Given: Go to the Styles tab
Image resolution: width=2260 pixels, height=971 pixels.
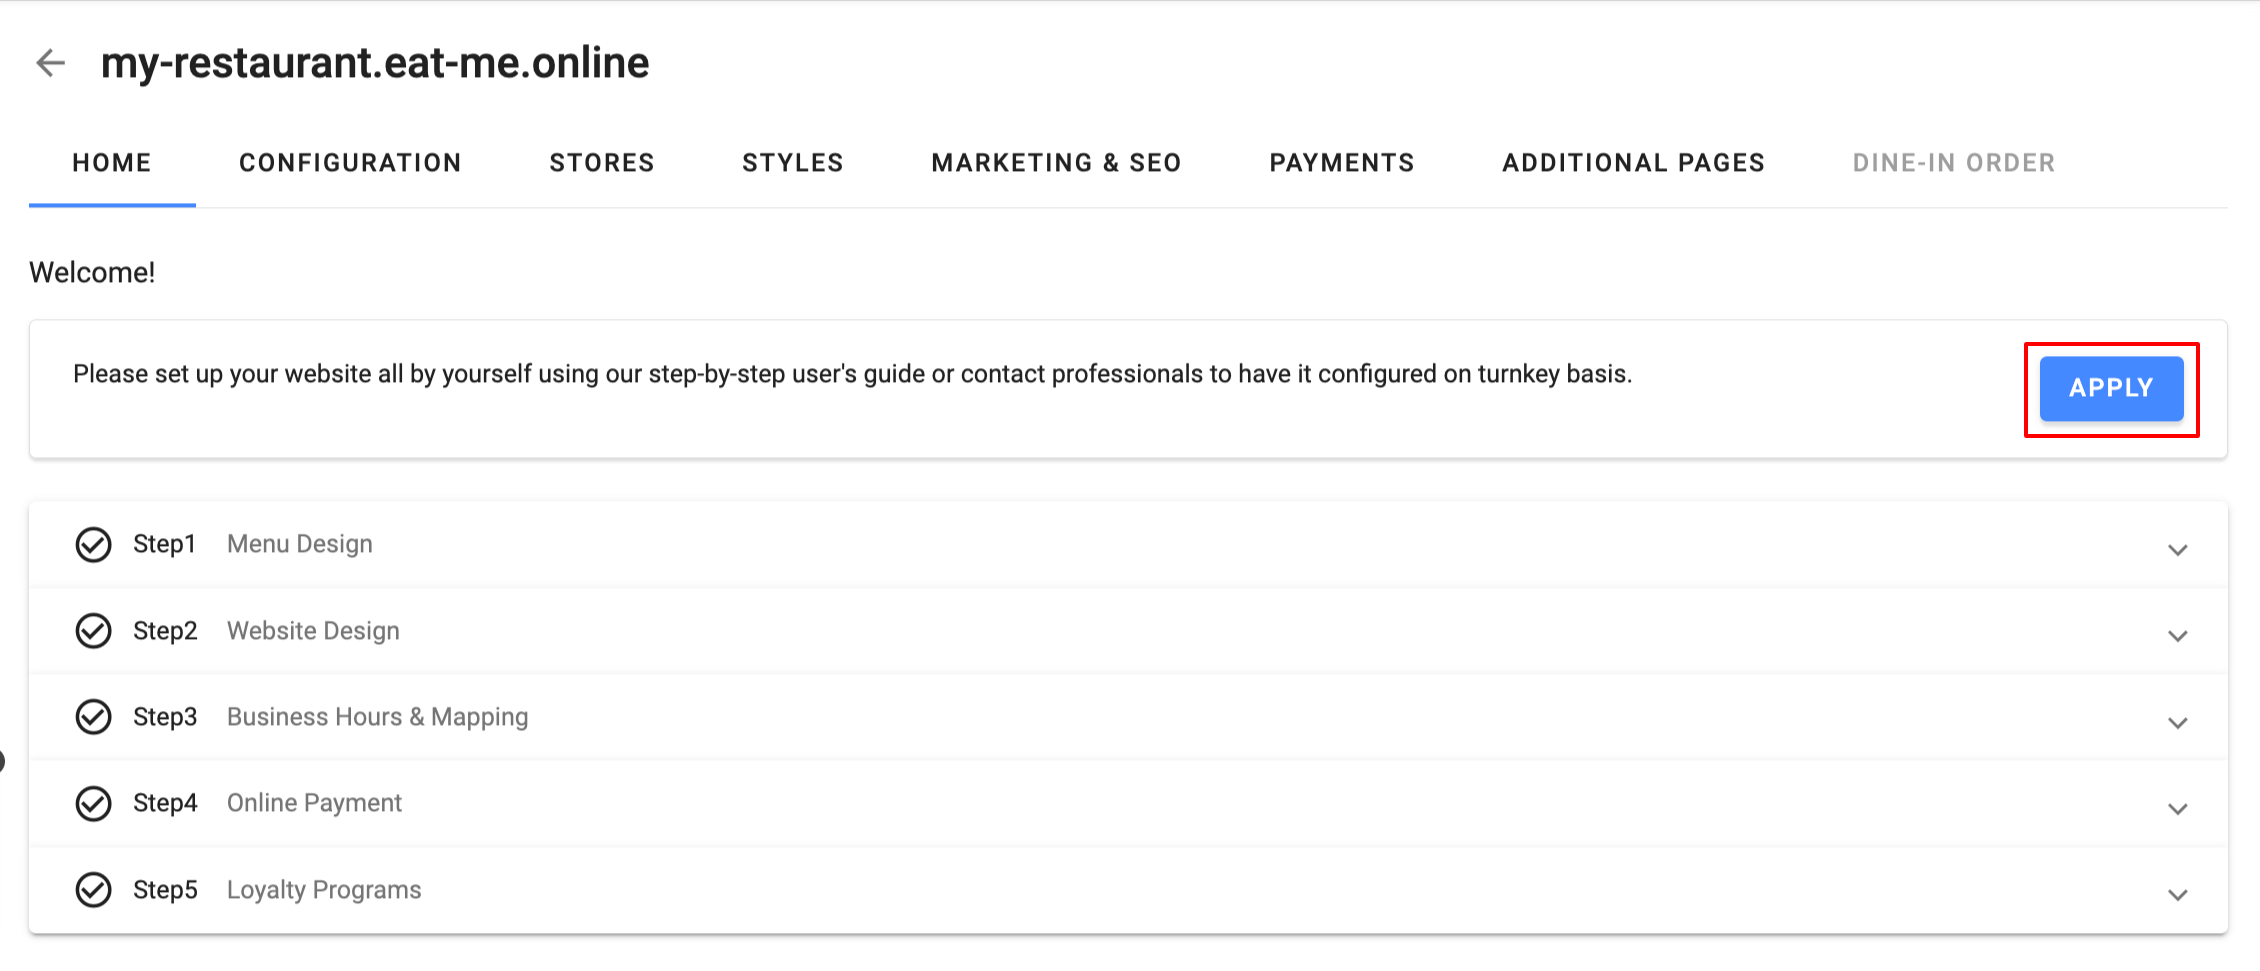Looking at the screenshot, I should pos(793,163).
